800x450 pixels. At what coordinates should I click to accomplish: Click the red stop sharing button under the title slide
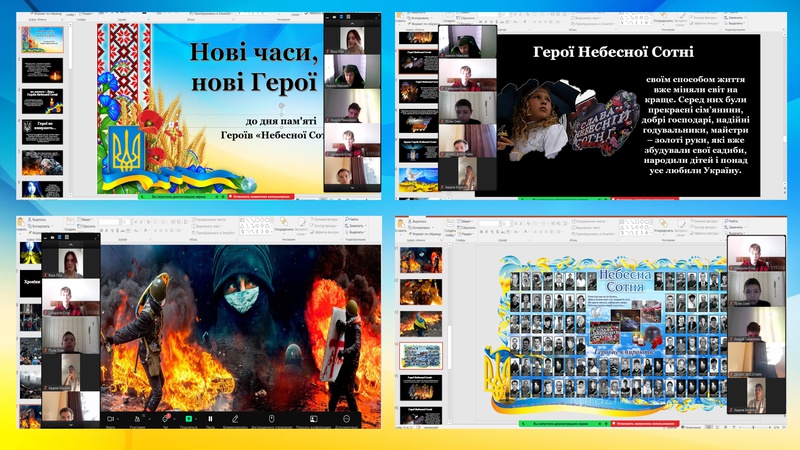click(261, 196)
